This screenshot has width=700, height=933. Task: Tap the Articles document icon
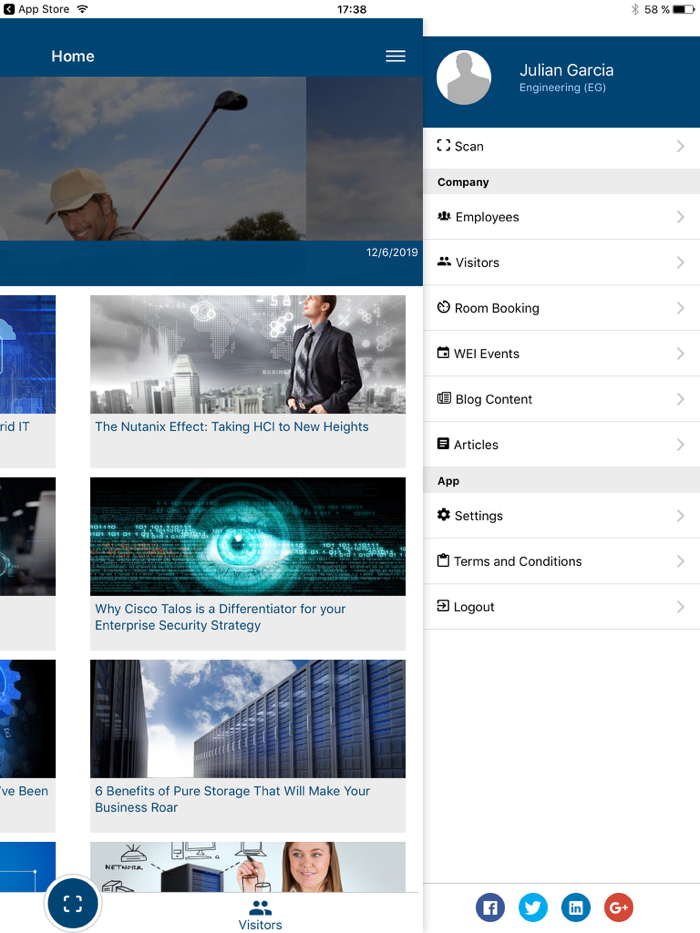point(443,443)
